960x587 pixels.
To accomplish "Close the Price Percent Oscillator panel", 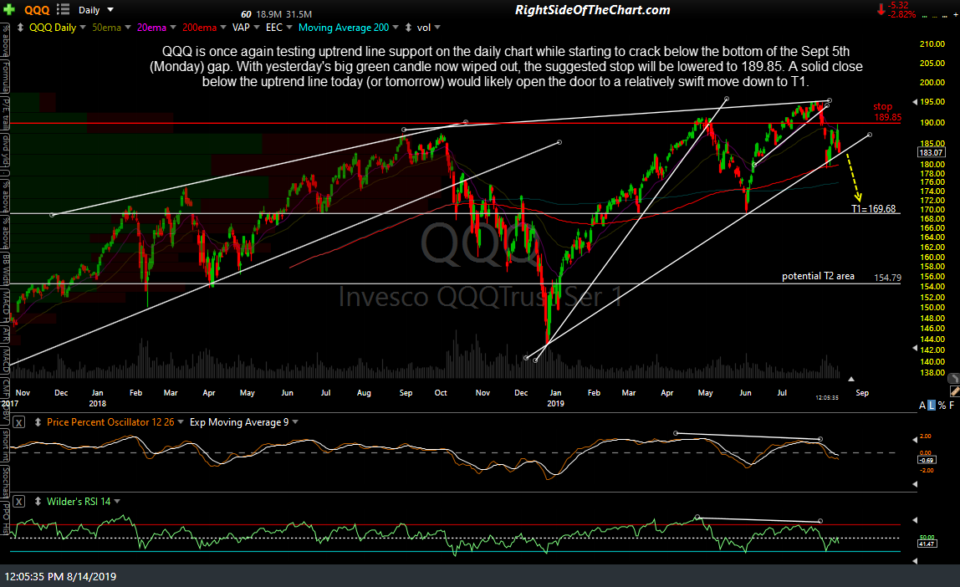I will pos(19,422).
